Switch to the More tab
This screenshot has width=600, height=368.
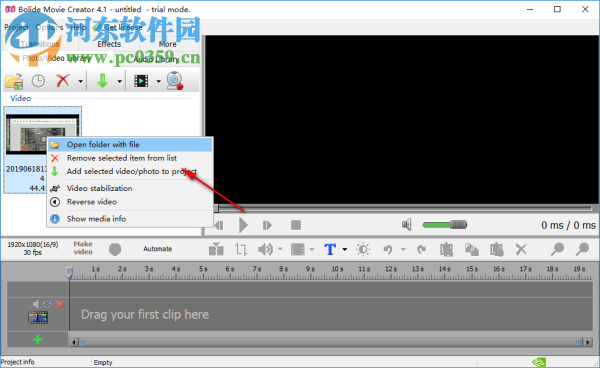click(168, 44)
